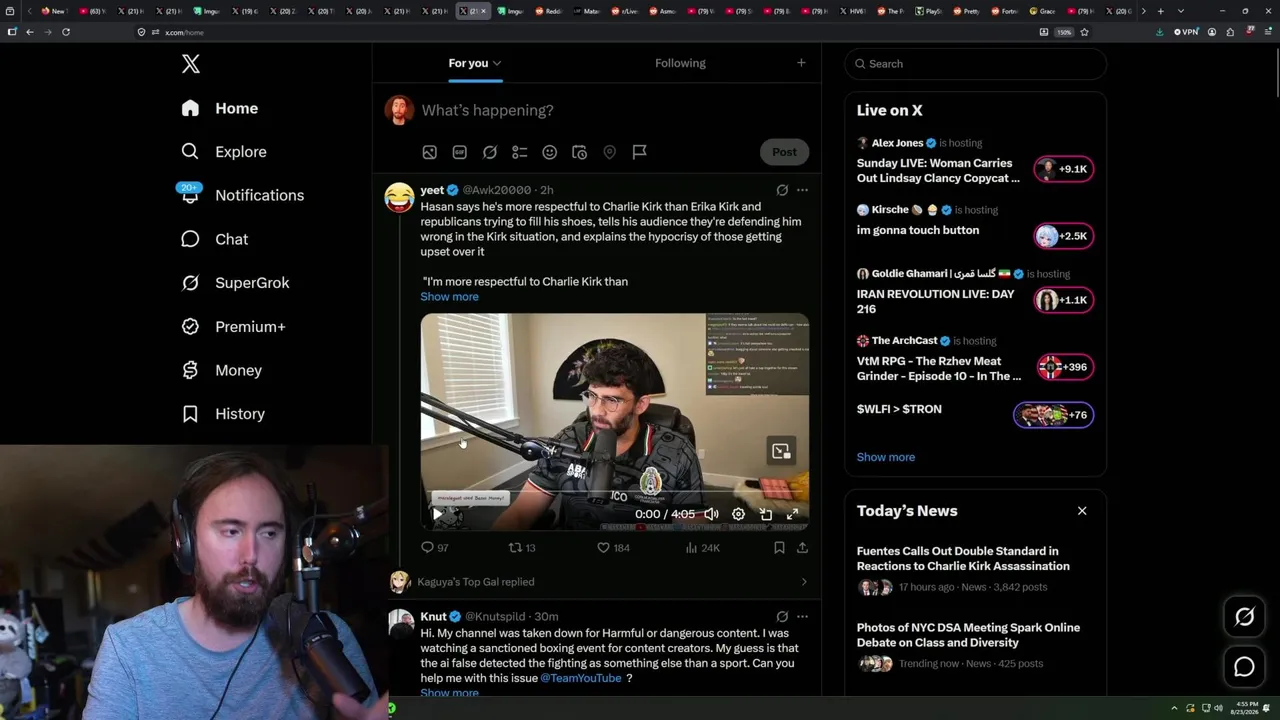Enter fullscreen on the video

(792, 514)
